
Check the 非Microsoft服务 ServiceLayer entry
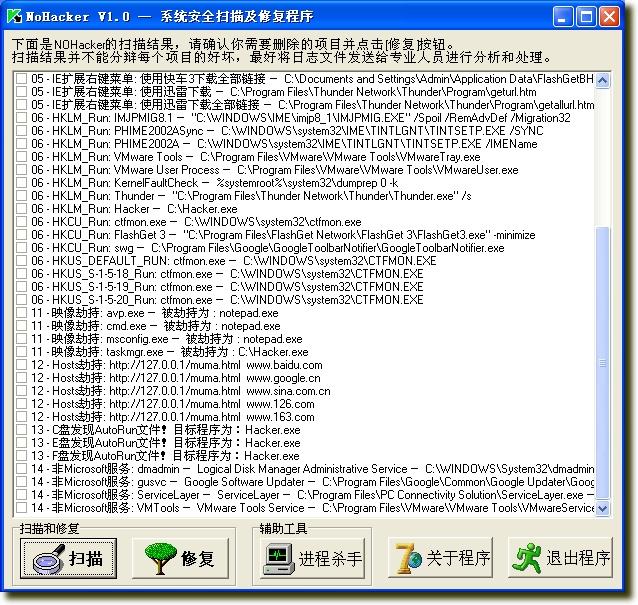[21, 495]
